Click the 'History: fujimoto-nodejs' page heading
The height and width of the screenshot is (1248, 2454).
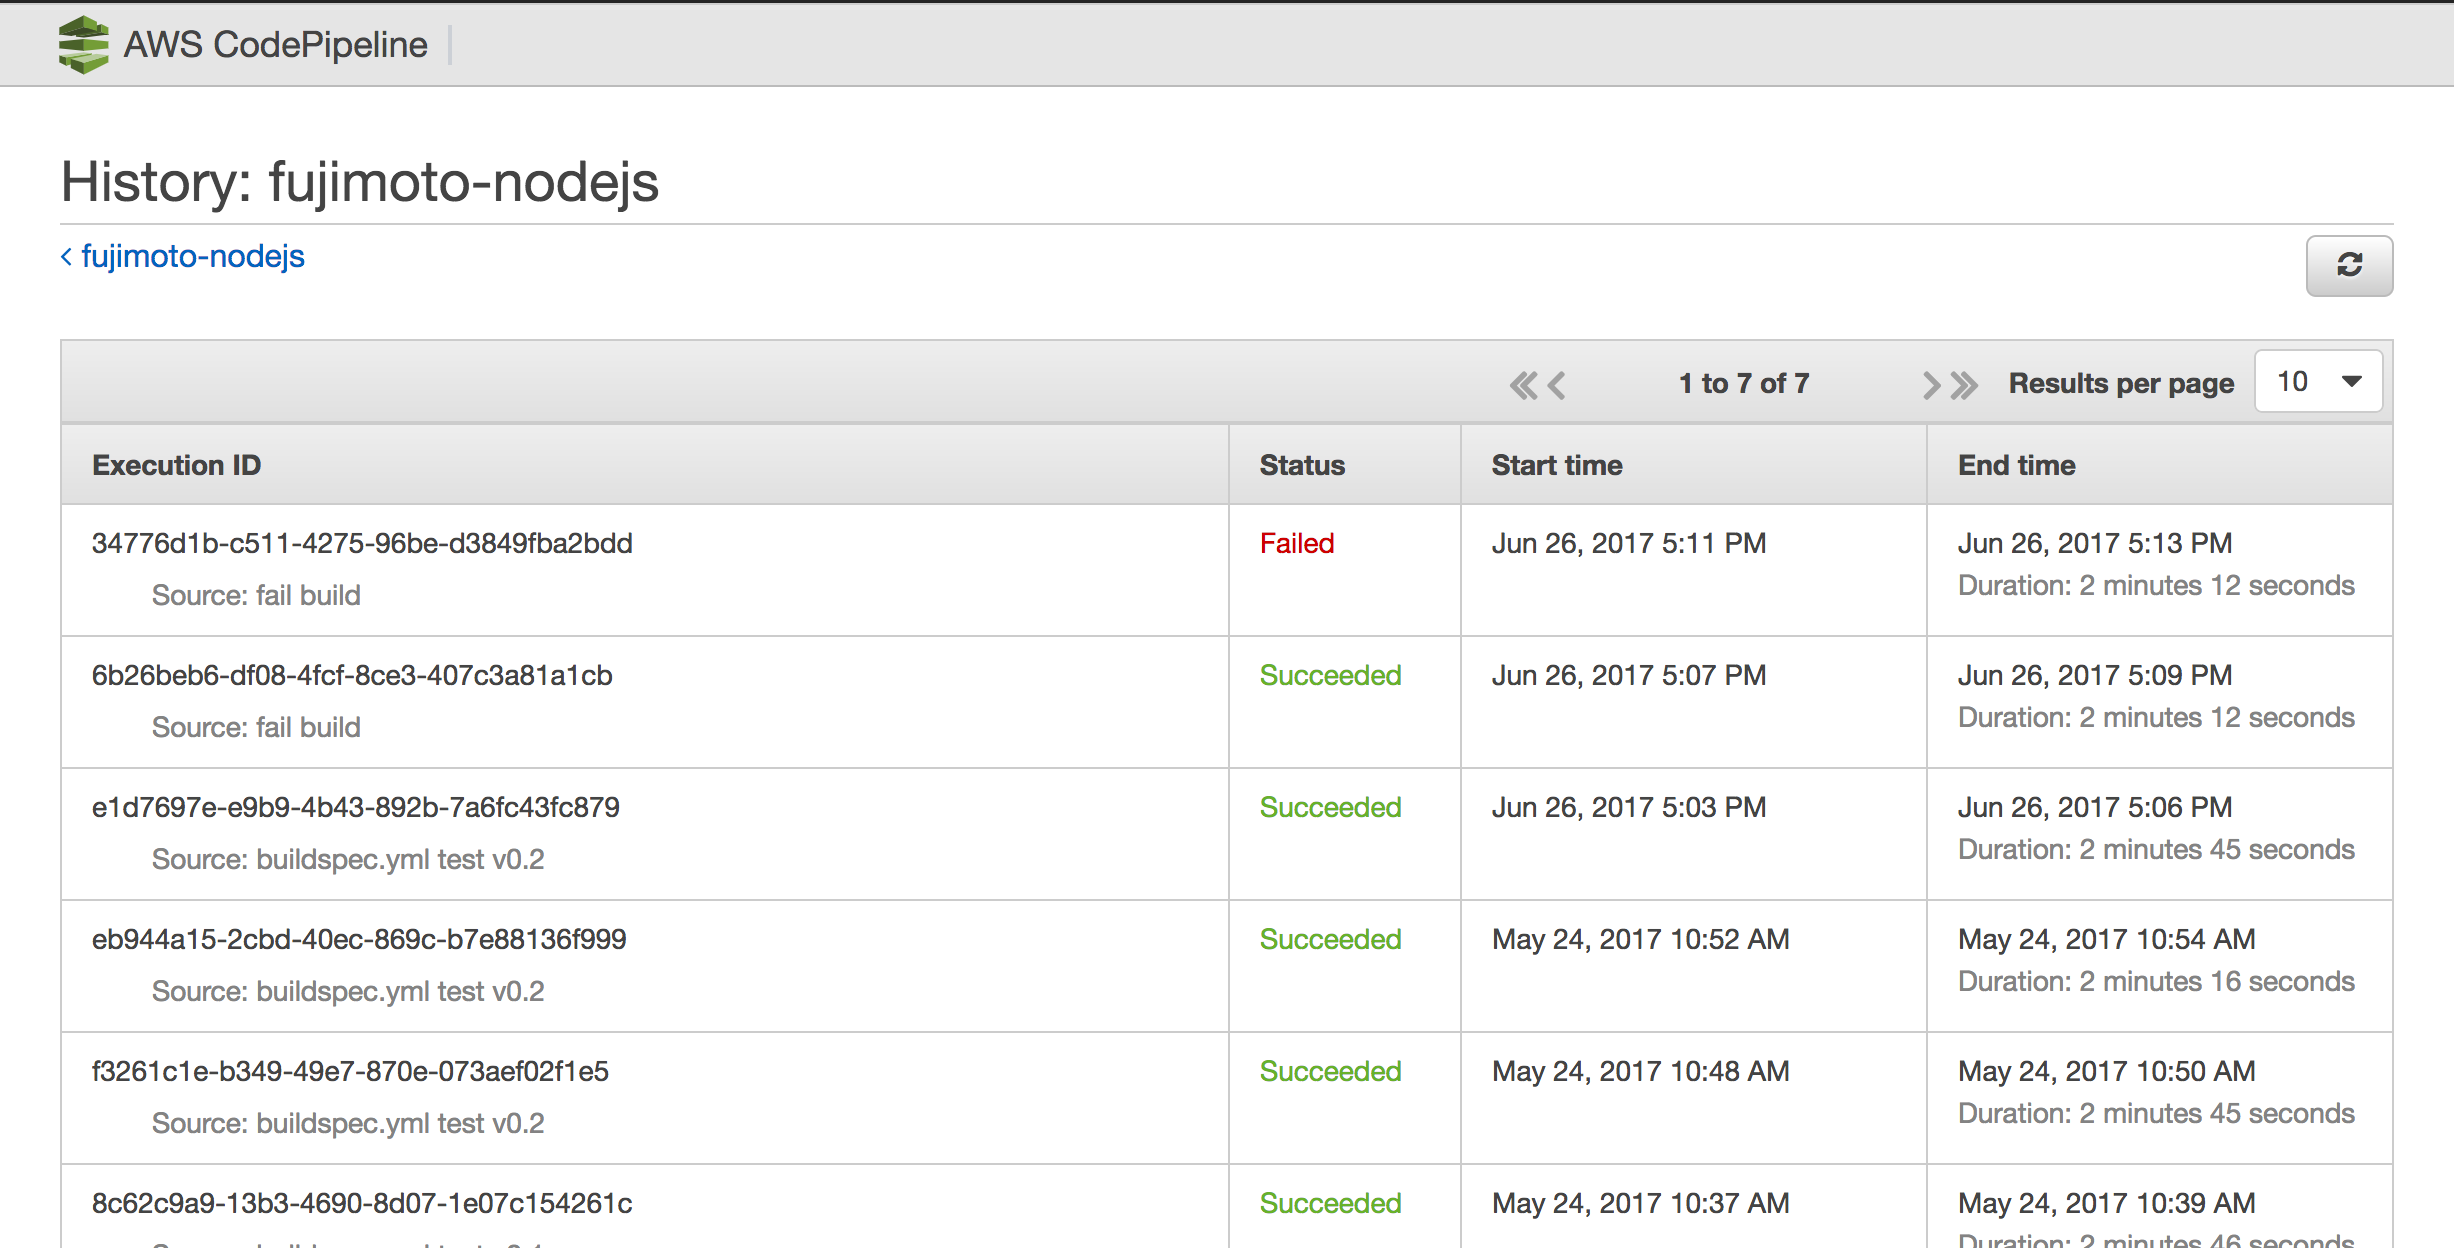pyautogui.click(x=360, y=182)
